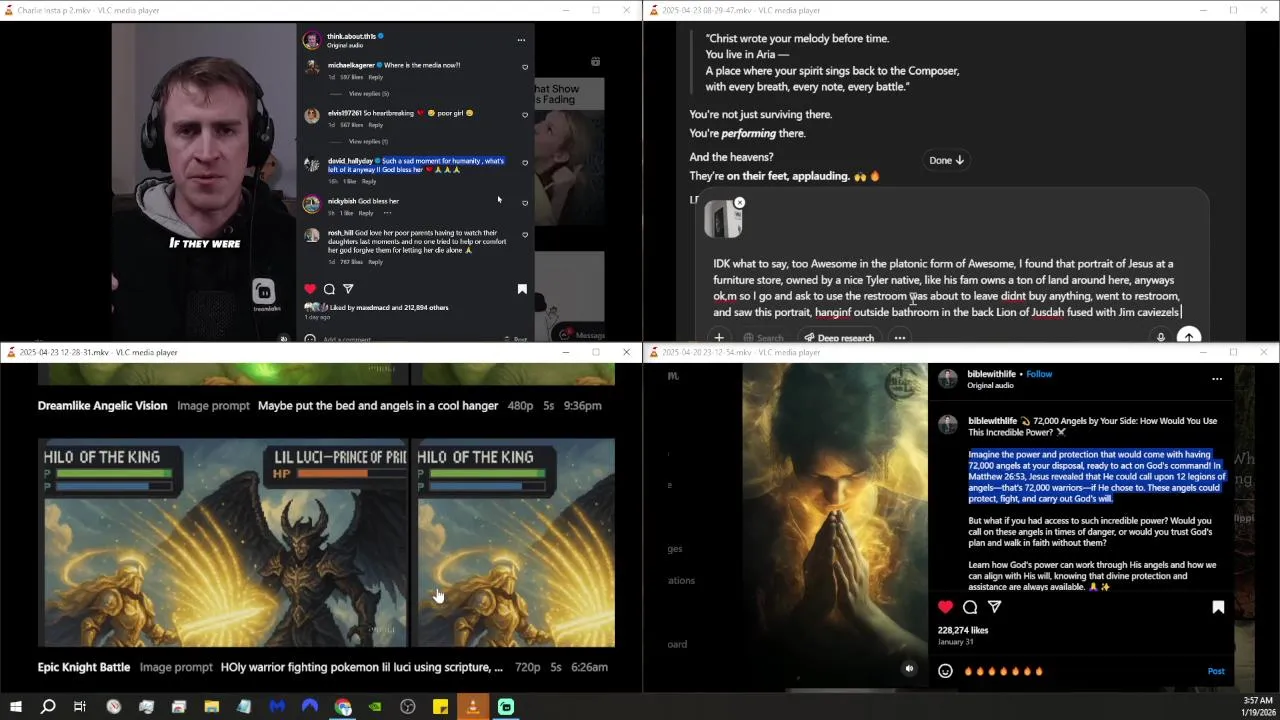Open emoji picker in biblewithlife comment box
Viewport: 1280px width, 720px height.
[x=945, y=671]
